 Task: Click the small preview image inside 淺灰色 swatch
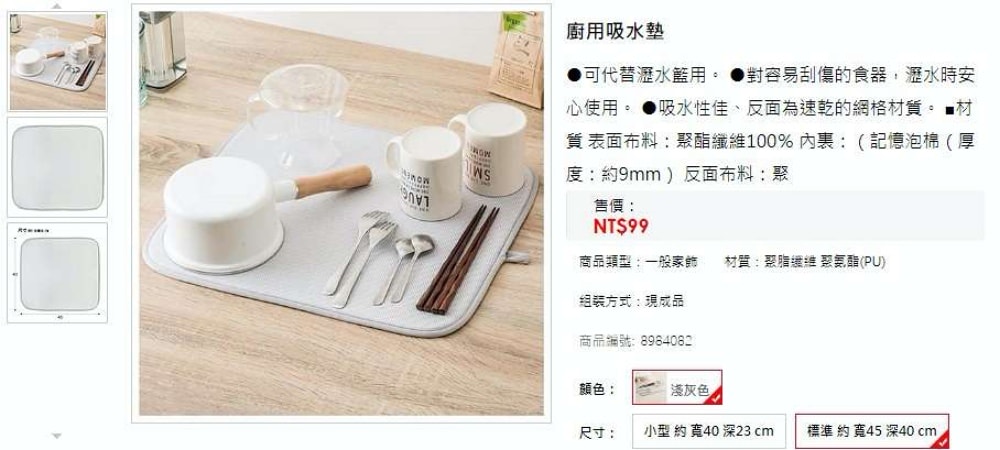[651, 388]
